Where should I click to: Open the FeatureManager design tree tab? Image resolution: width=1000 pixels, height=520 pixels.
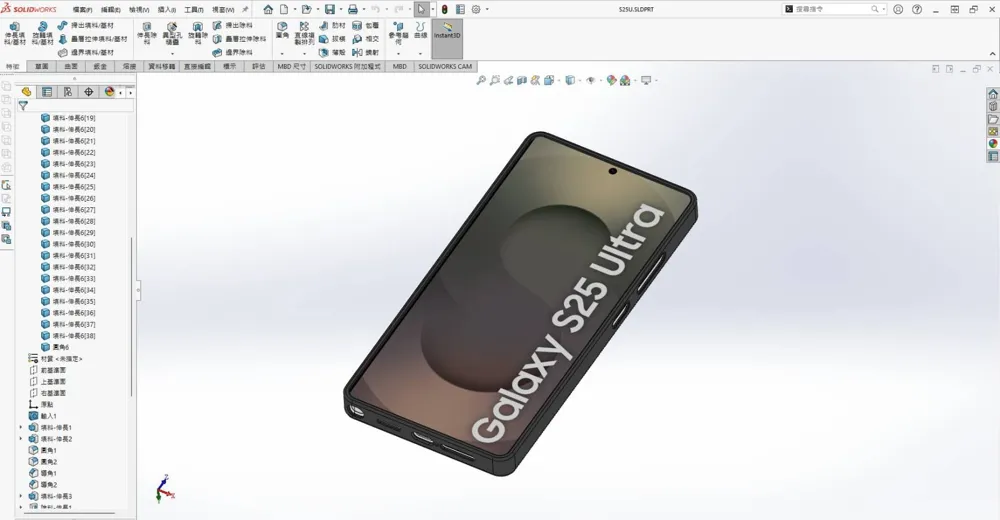tap(26, 92)
